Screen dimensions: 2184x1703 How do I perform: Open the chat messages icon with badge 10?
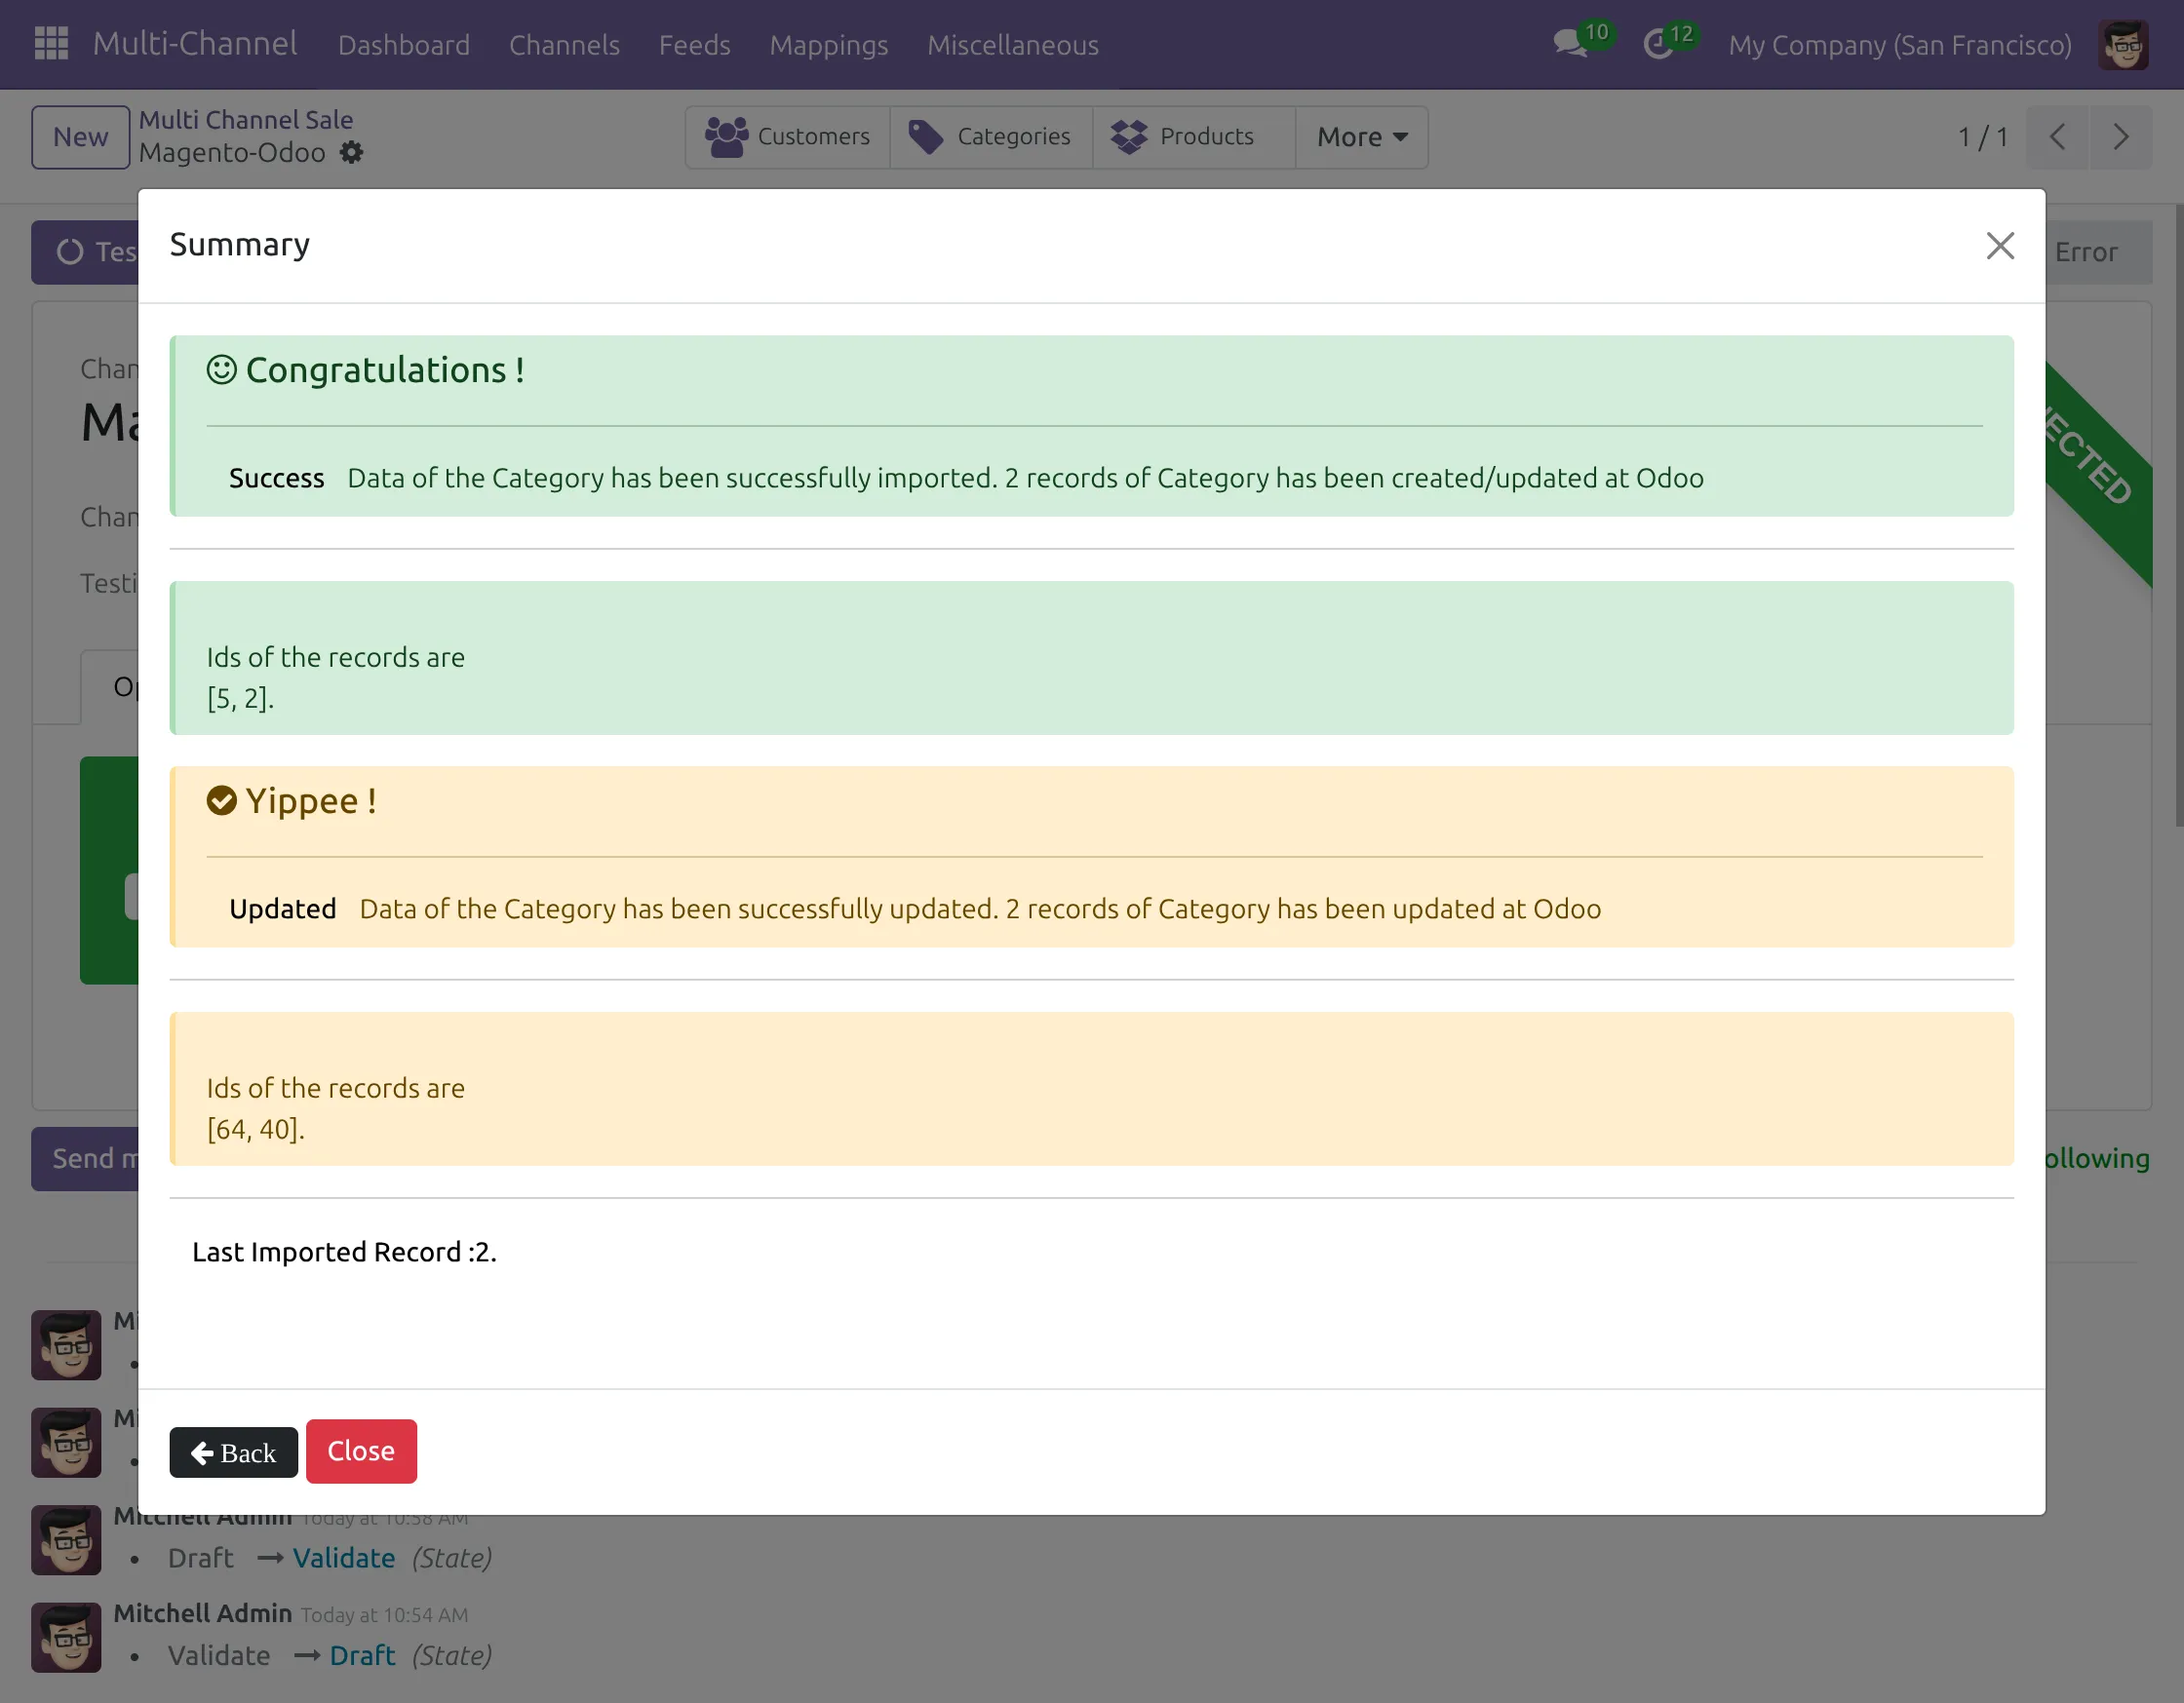pos(1569,44)
